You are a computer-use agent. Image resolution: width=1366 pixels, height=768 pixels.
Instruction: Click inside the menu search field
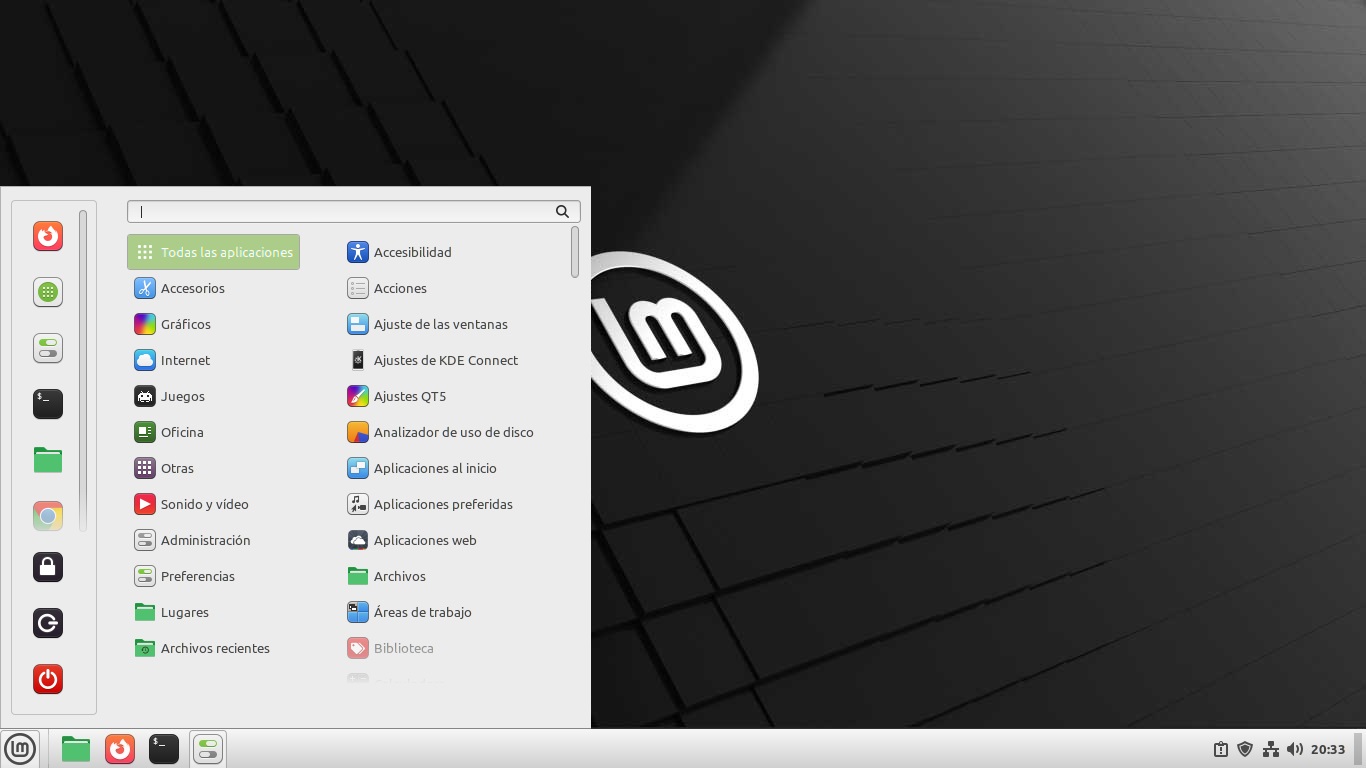click(x=353, y=211)
